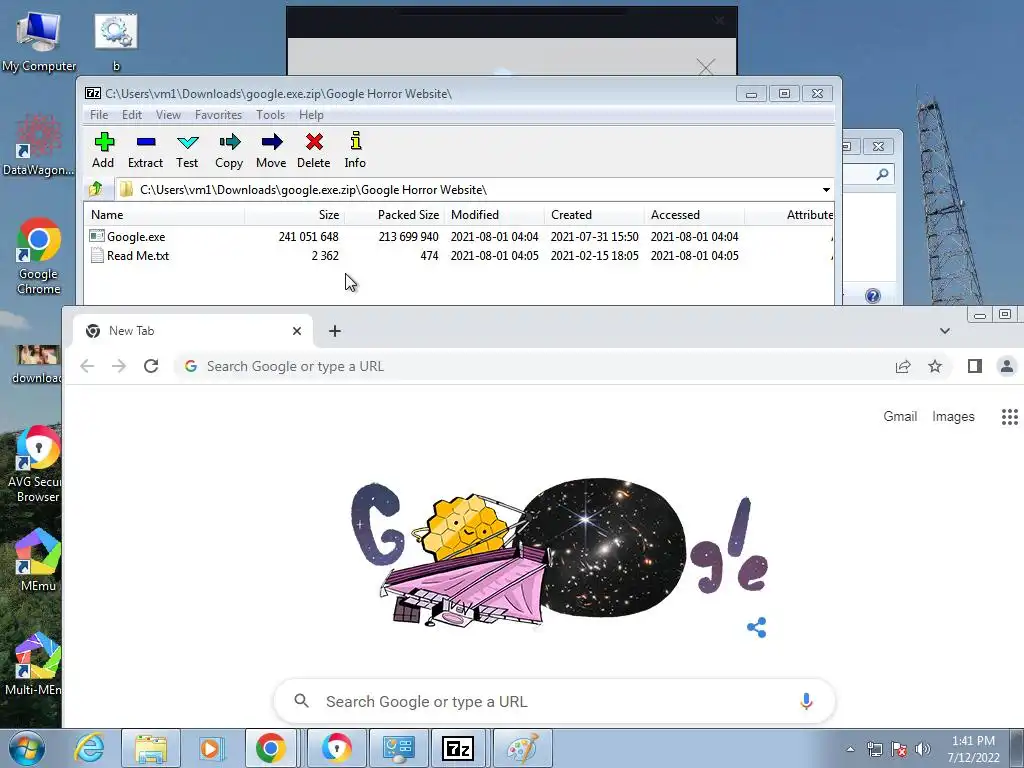Open the Help menu in 7-Zip
Image resolution: width=1024 pixels, height=768 pixels.
click(x=312, y=115)
